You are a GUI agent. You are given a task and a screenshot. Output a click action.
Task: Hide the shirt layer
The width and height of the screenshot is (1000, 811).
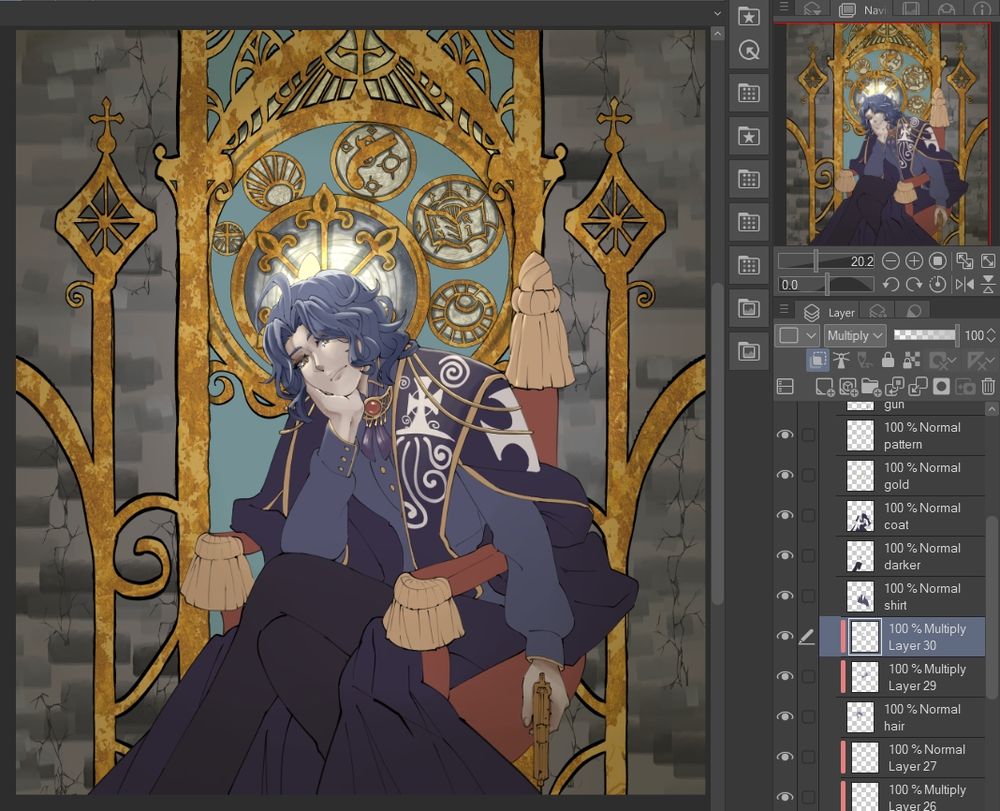[x=785, y=595]
